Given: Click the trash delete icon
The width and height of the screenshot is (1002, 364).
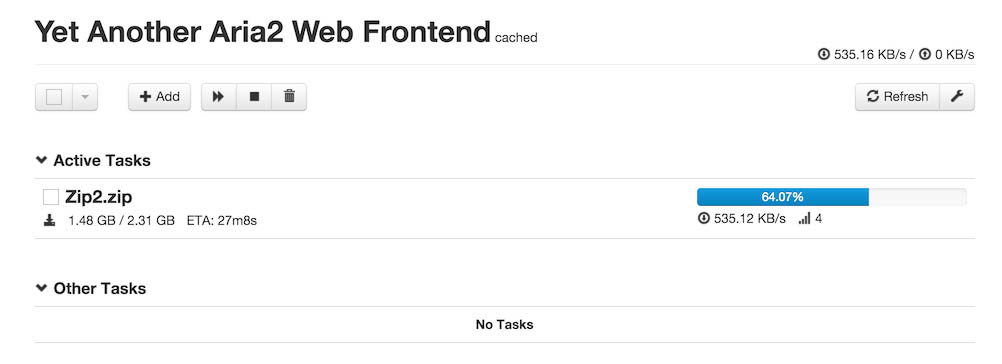Looking at the screenshot, I should [x=289, y=96].
